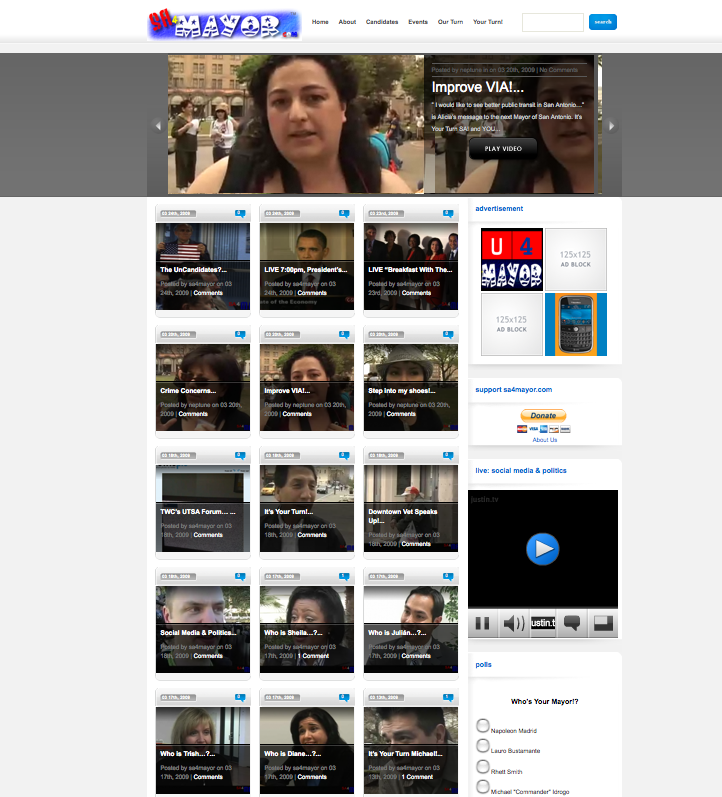Open comment bubble on Improve VIA card
Image resolution: width=722 pixels, height=797 pixels.
(344, 334)
